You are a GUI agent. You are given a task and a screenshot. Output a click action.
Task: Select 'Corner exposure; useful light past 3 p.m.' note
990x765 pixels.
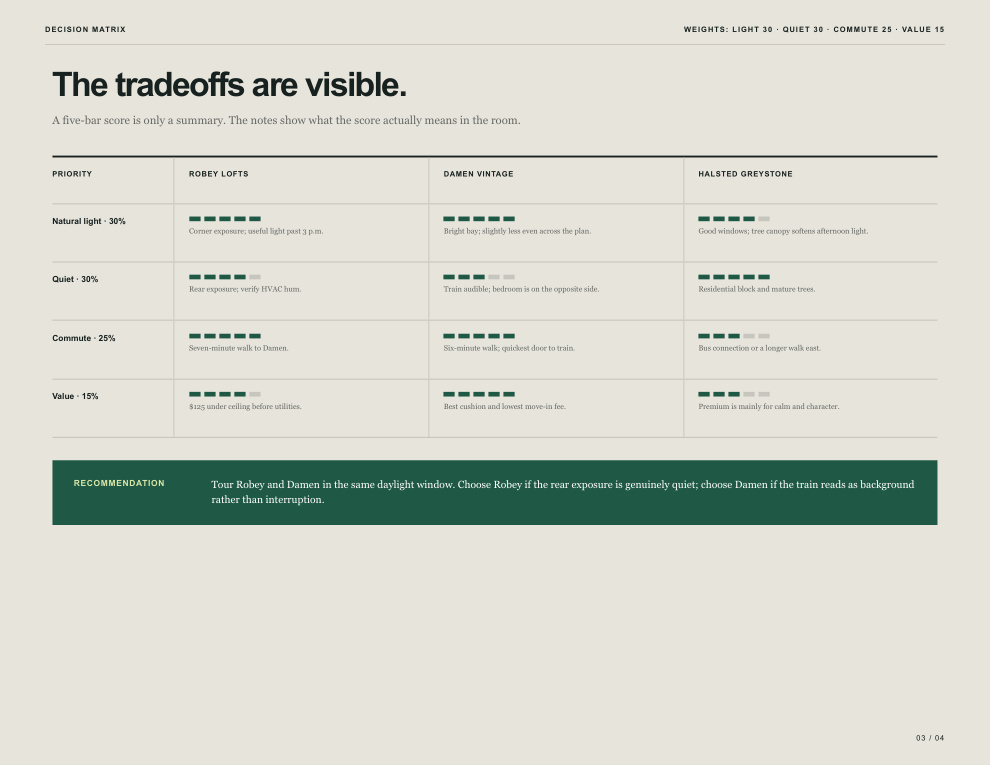coord(256,231)
